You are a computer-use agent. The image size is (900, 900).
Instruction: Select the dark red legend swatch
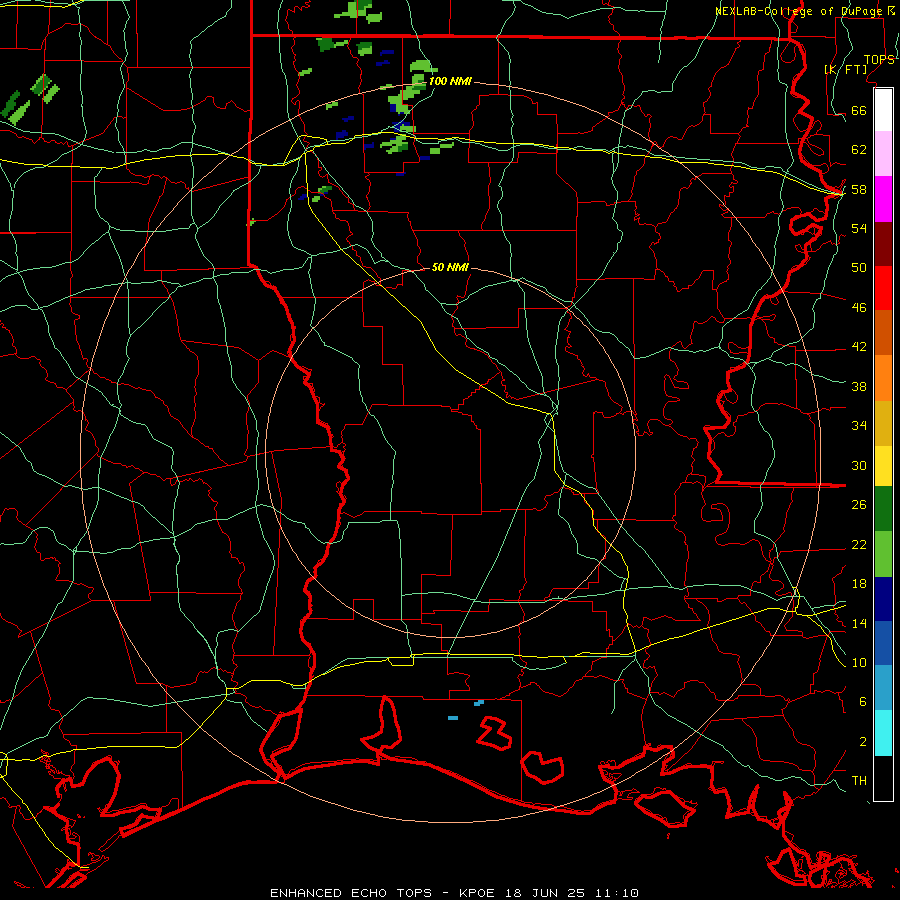click(883, 244)
